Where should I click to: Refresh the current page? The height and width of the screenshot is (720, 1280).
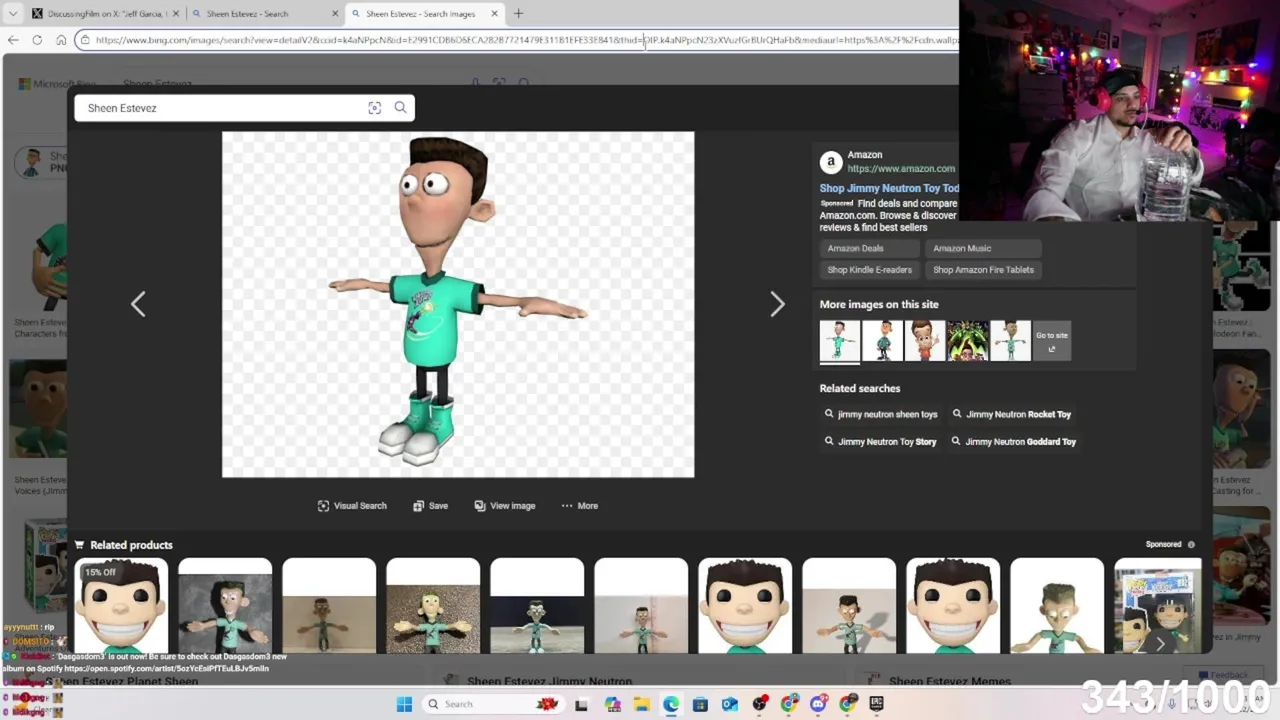(37, 40)
